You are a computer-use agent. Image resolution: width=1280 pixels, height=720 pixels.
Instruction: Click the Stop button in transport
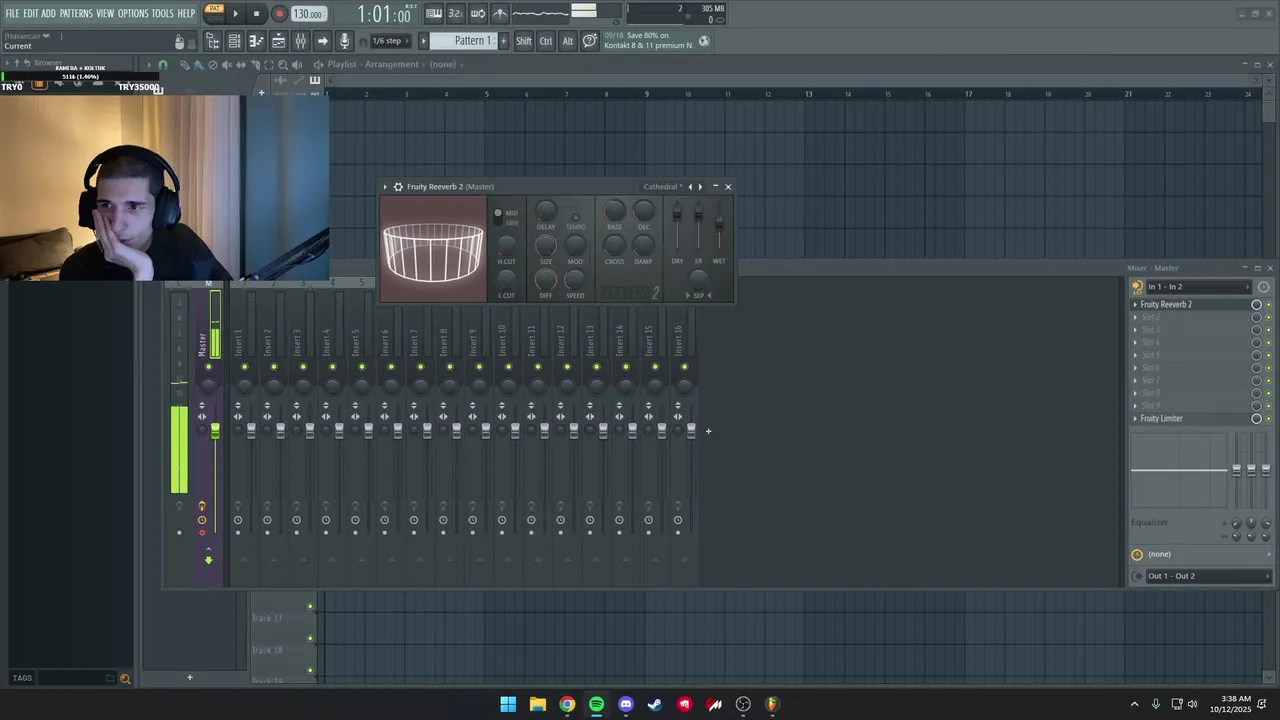256,14
